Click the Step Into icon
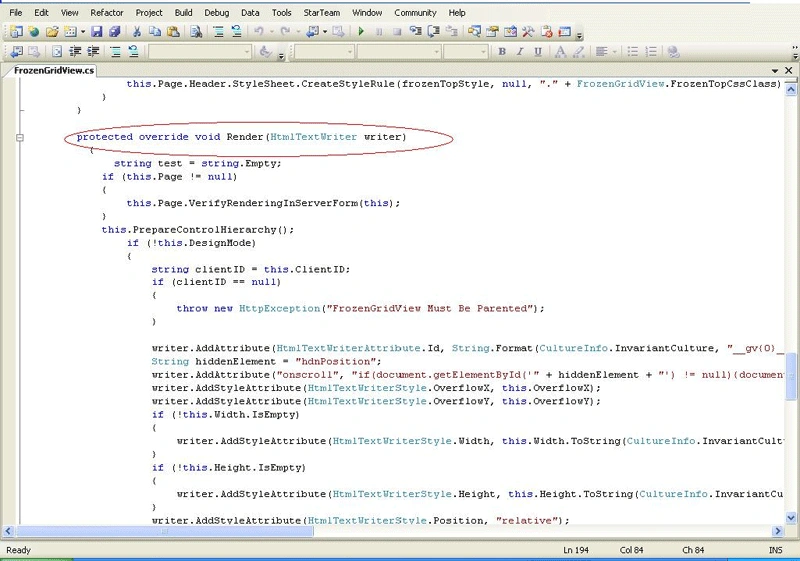The height and width of the screenshot is (561, 800). pyautogui.click(x=416, y=31)
